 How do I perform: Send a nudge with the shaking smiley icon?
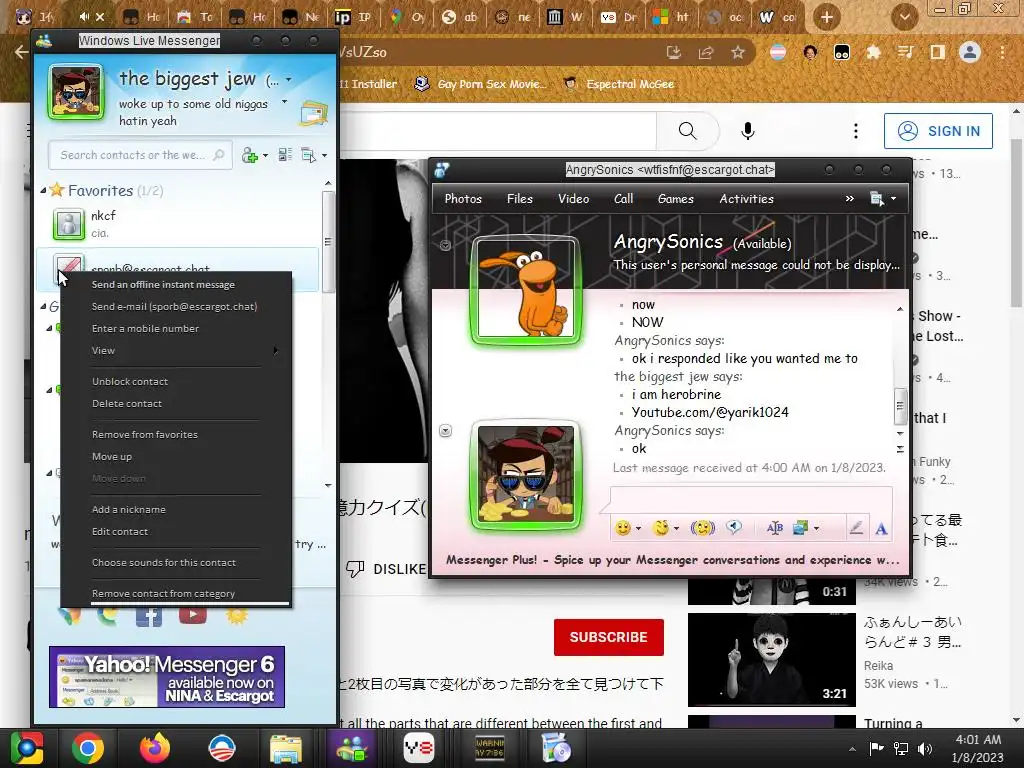703,528
